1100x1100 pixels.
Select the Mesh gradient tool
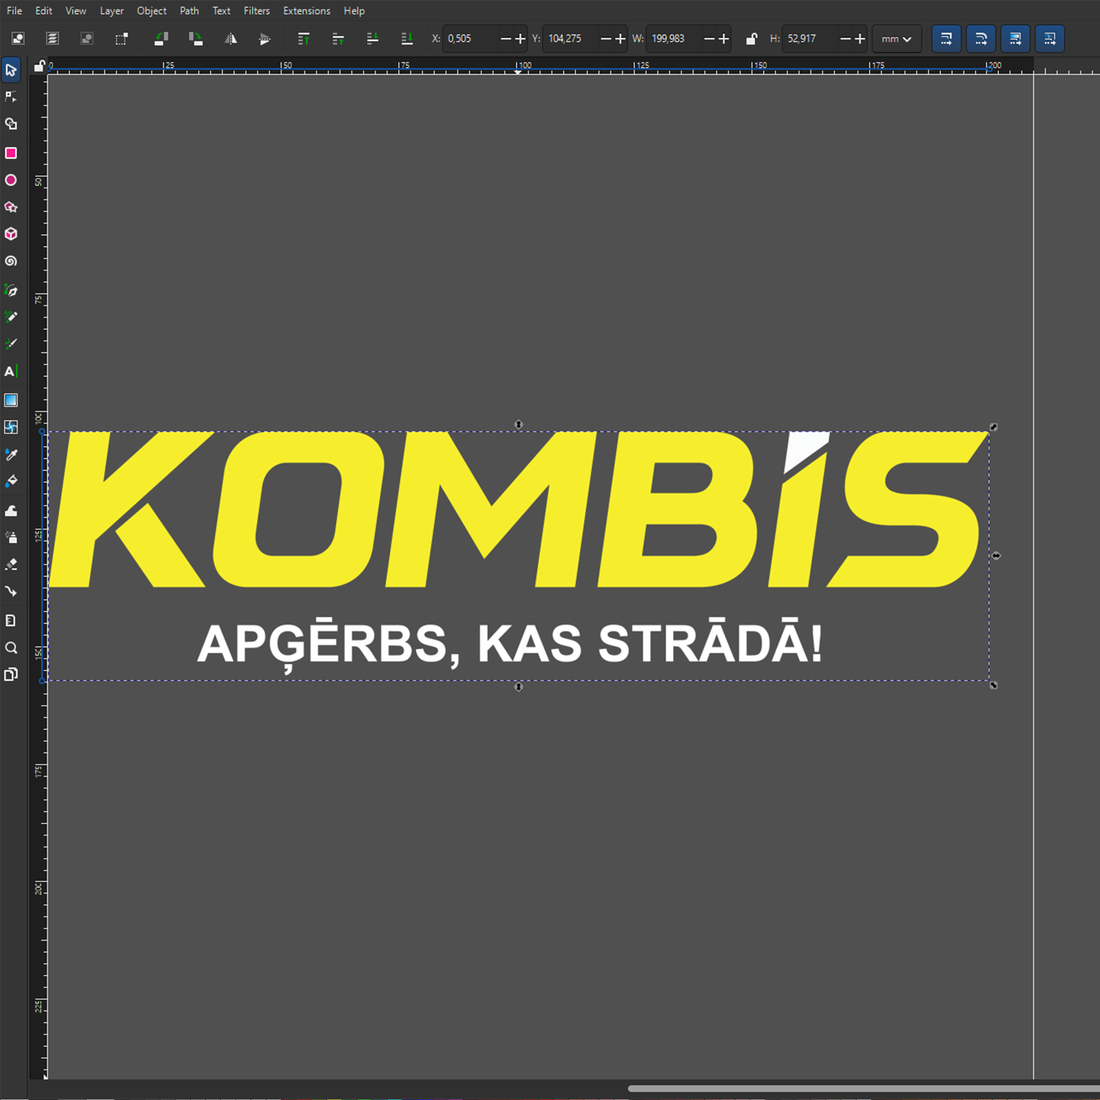pyautogui.click(x=11, y=427)
